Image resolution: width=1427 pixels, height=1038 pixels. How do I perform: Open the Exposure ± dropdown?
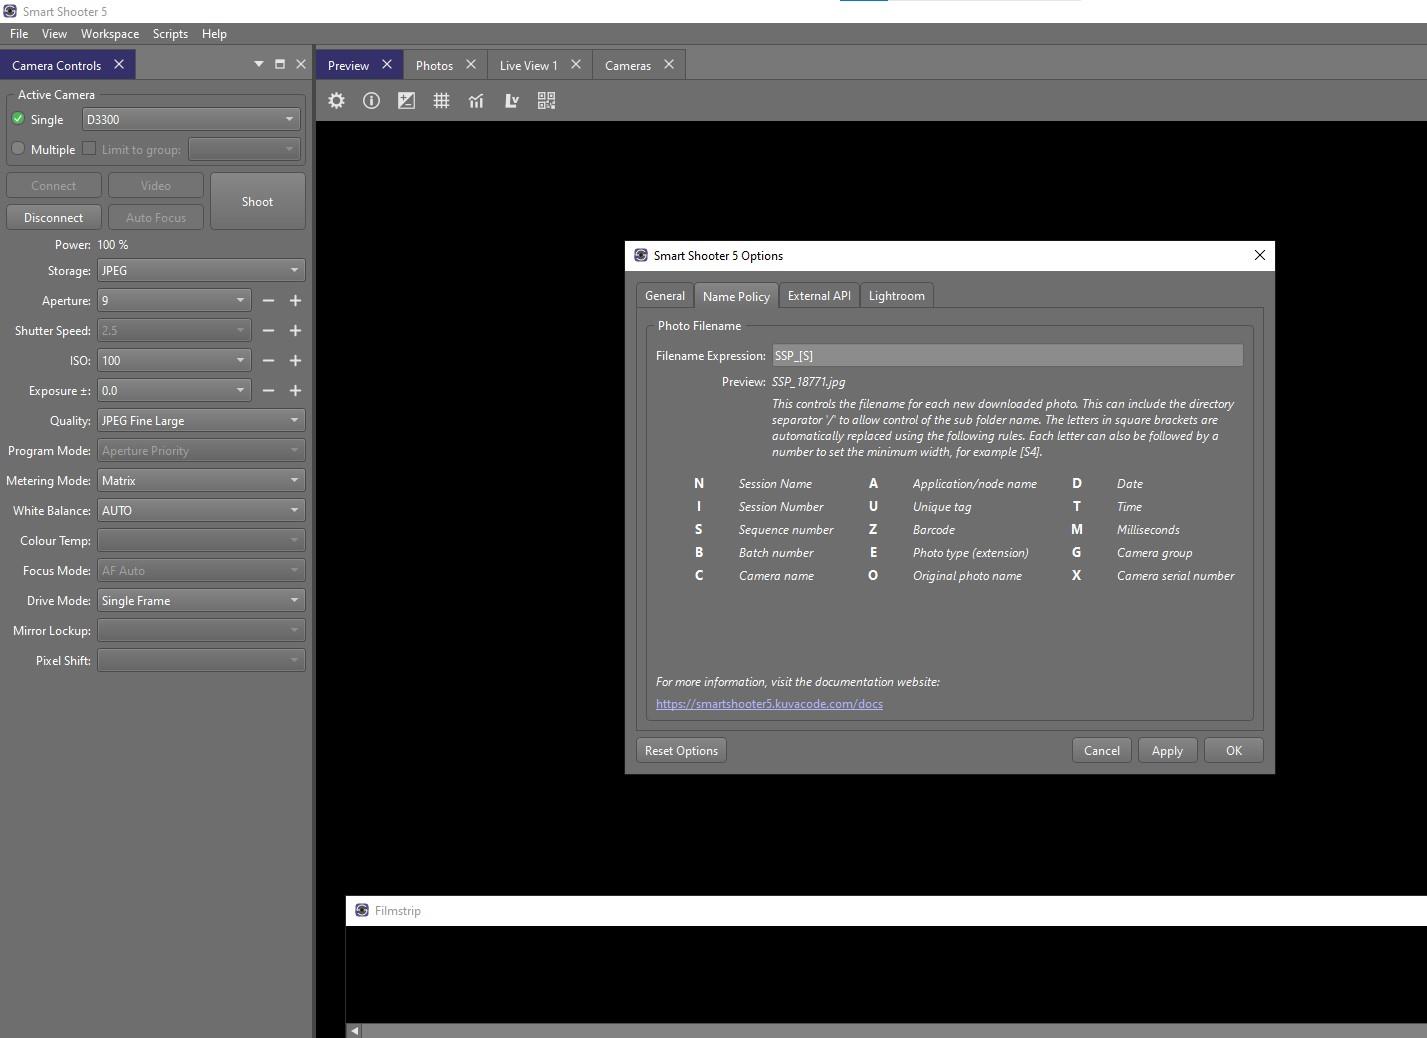pos(174,391)
